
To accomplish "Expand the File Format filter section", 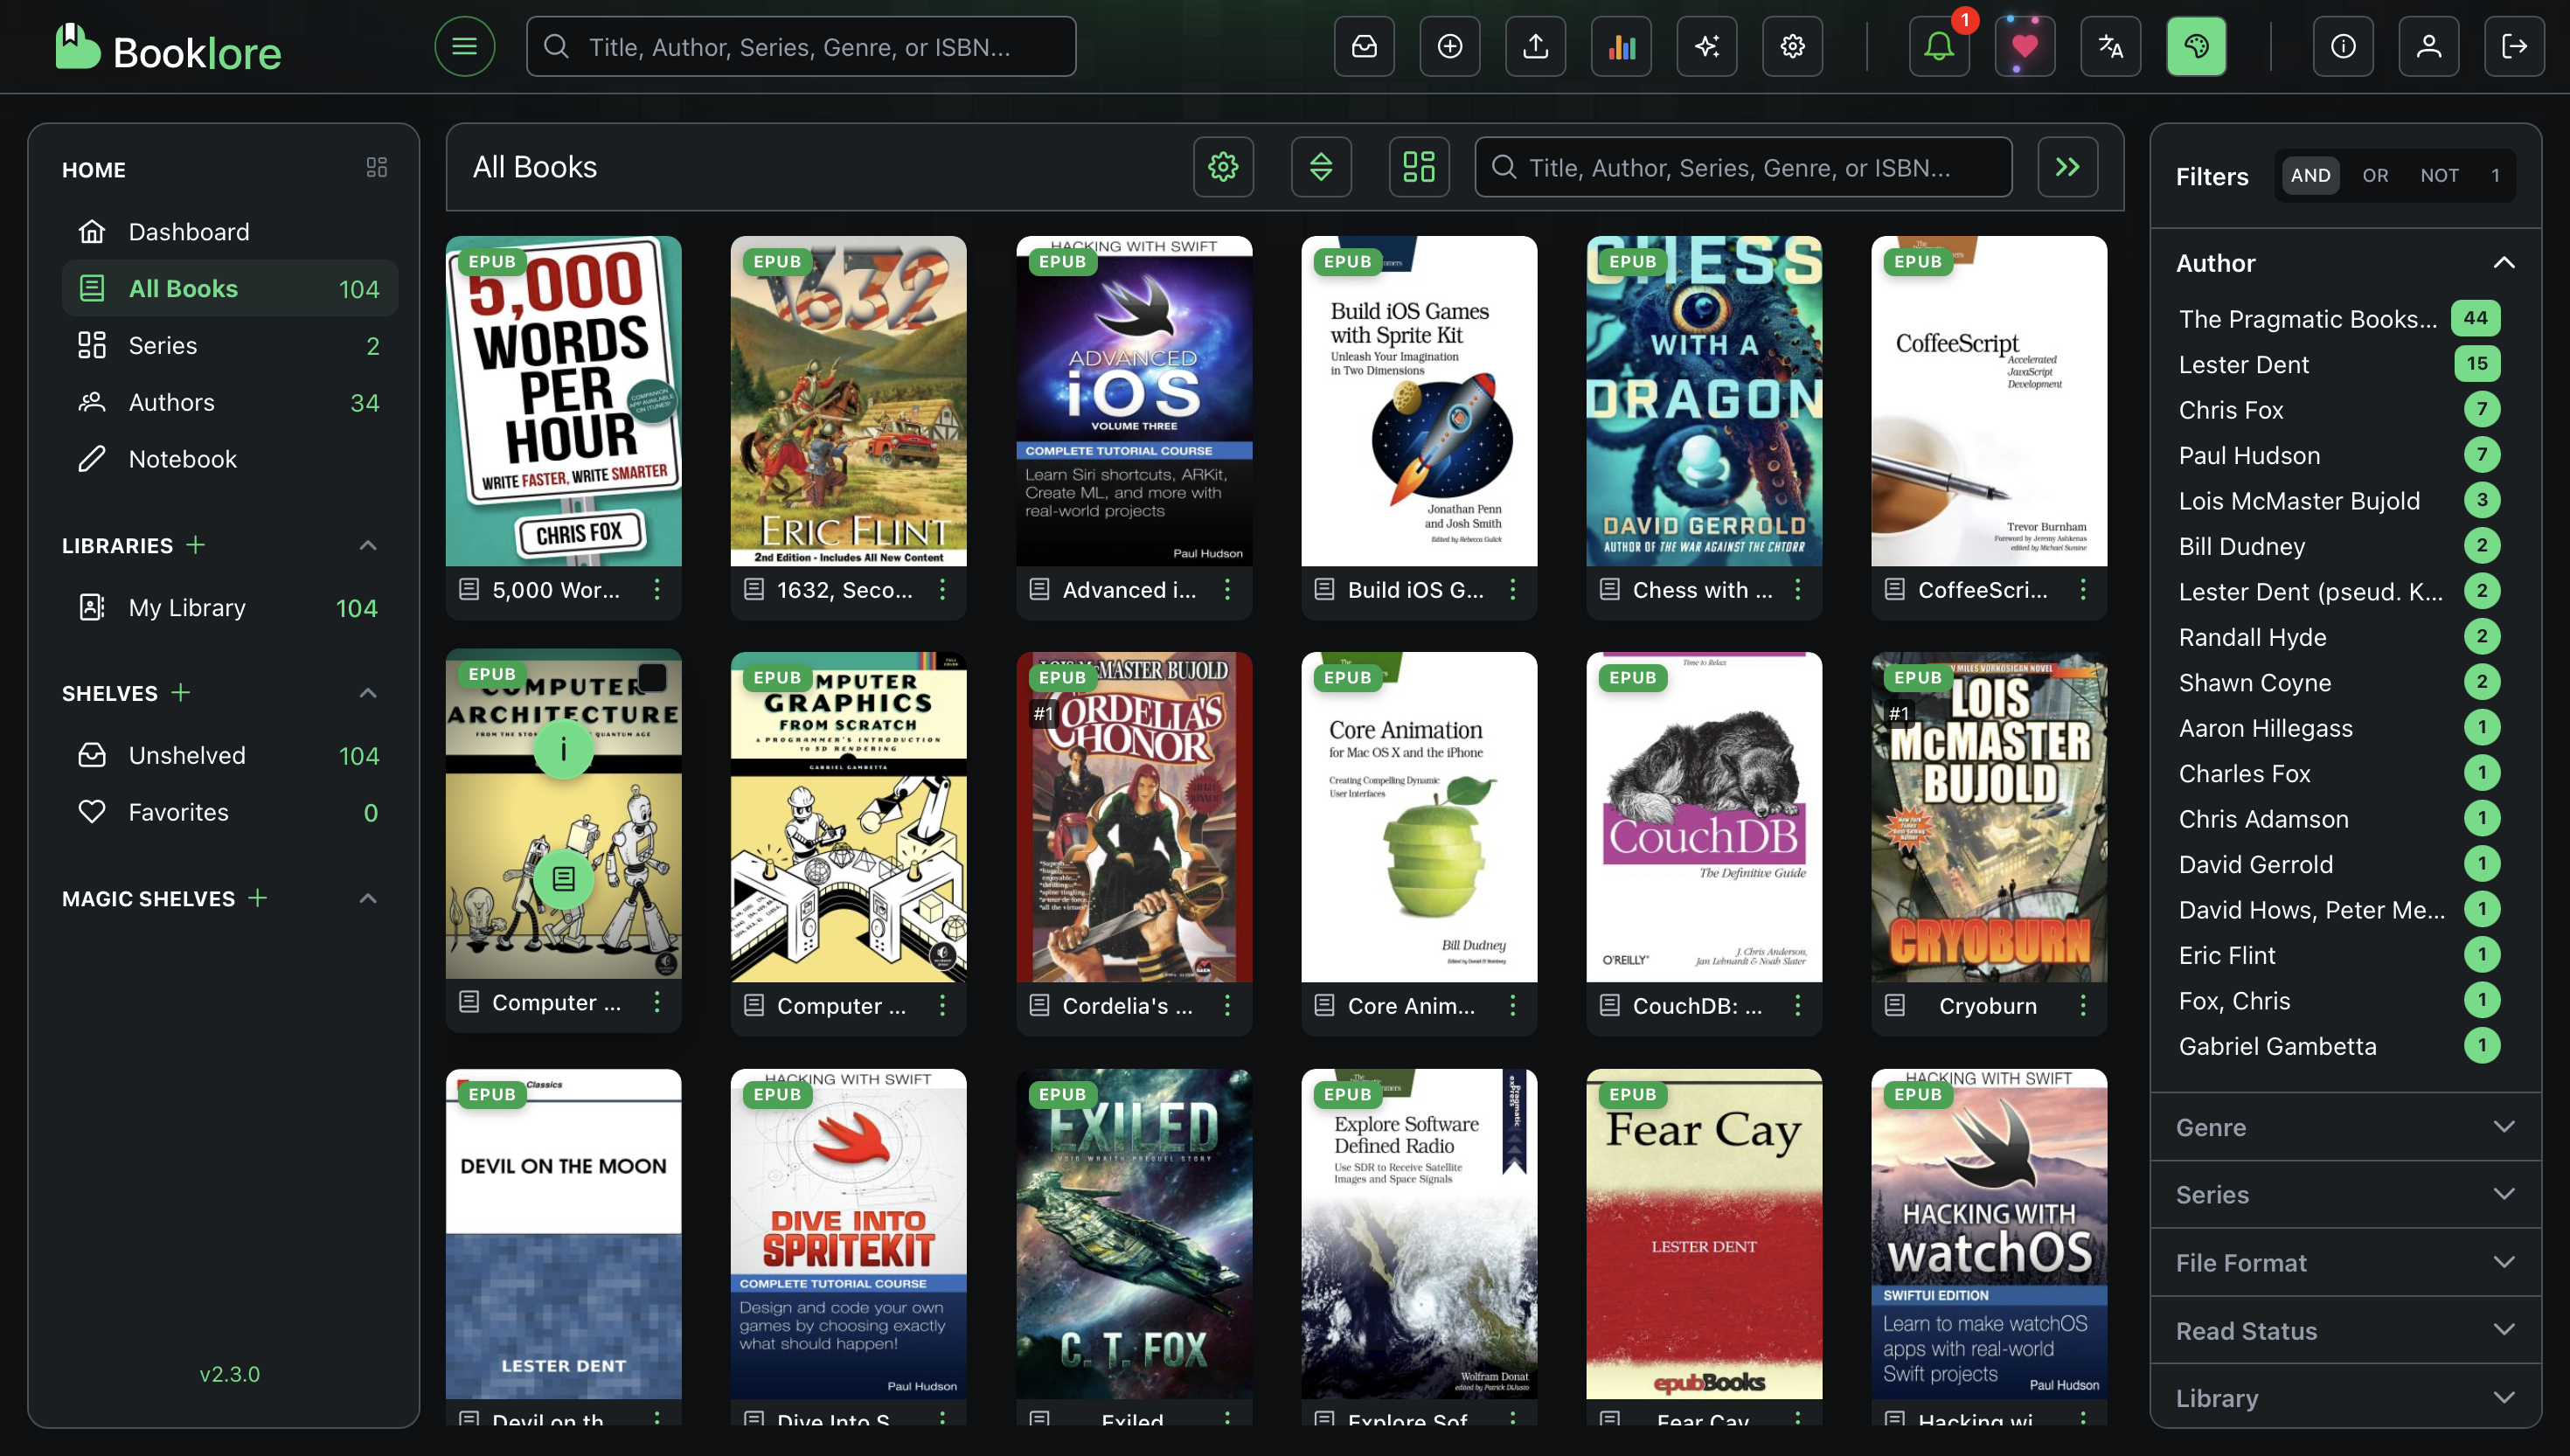I will pyautogui.click(x=2345, y=1262).
